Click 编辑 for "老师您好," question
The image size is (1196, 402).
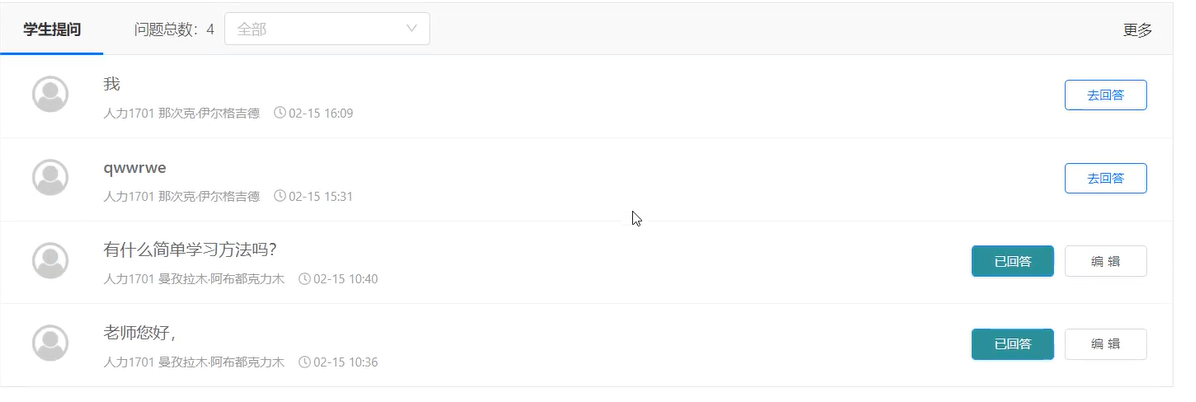1105,344
